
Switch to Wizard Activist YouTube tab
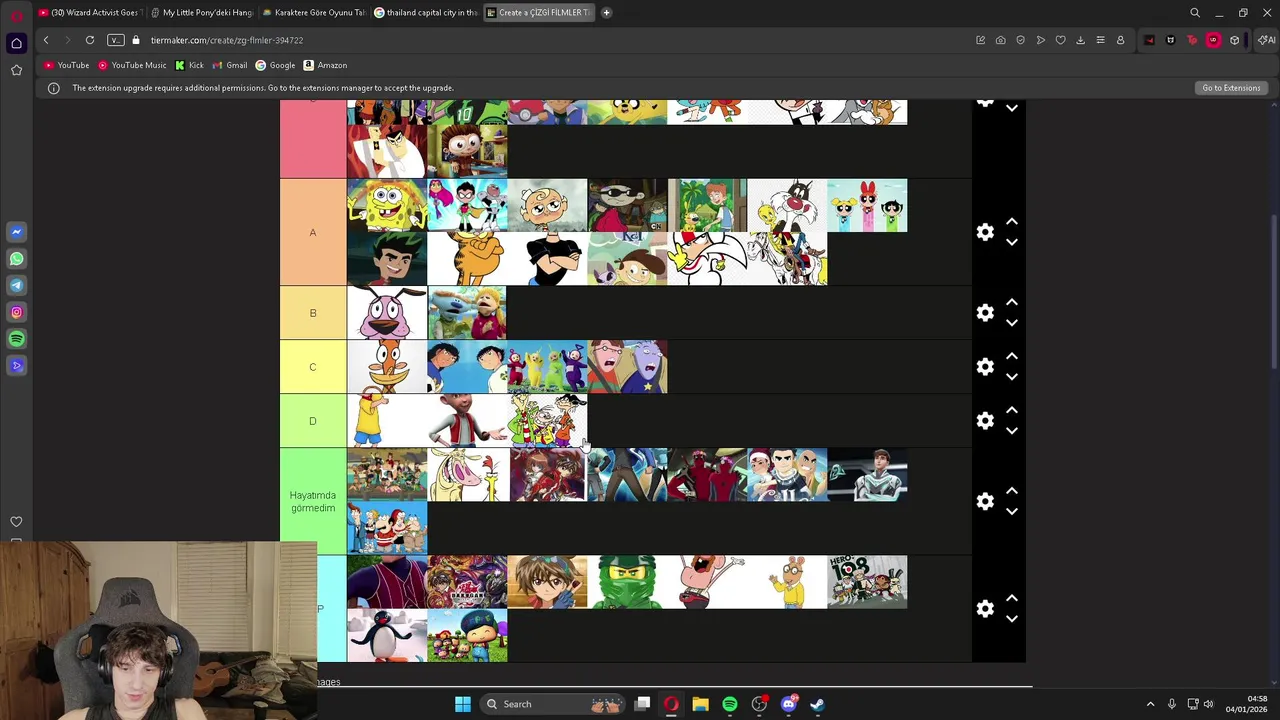tap(89, 12)
